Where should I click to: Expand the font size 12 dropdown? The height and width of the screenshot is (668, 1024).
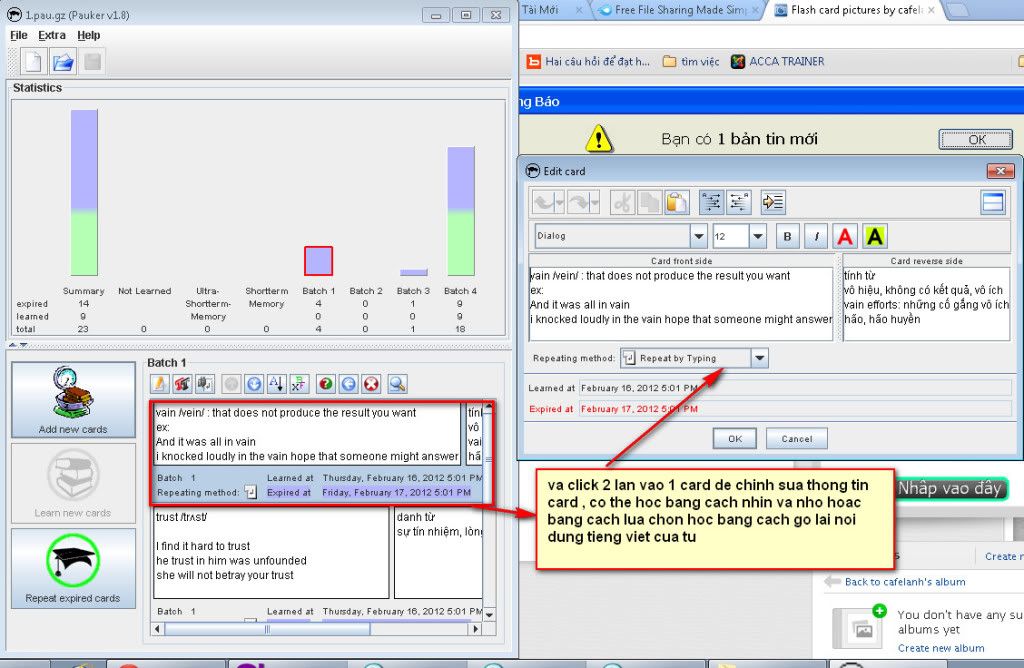tap(757, 237)
